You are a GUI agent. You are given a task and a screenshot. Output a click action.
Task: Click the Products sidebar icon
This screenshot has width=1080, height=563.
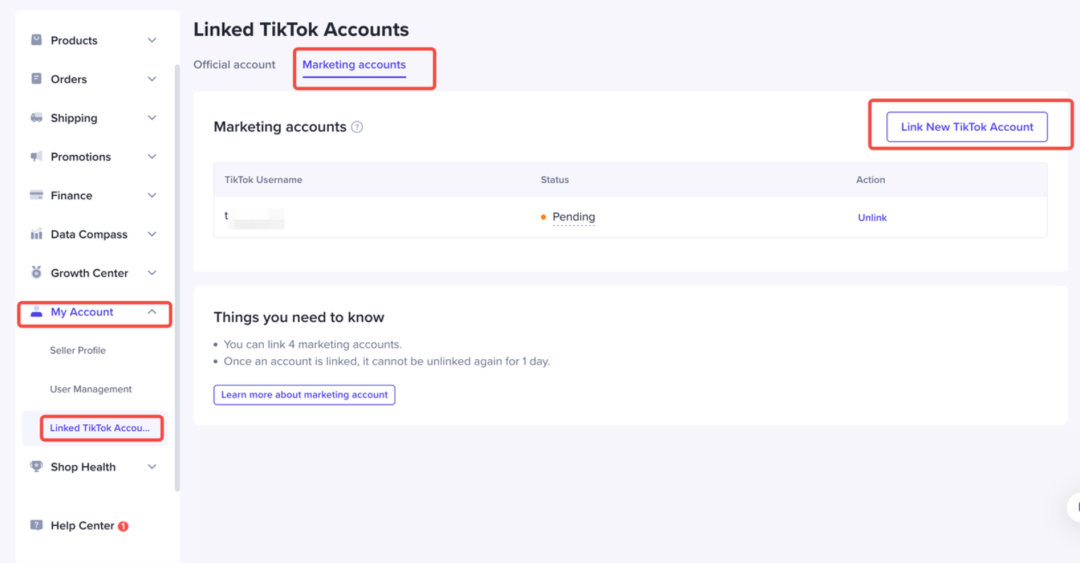pyautogui.click(x=37, y=40)
